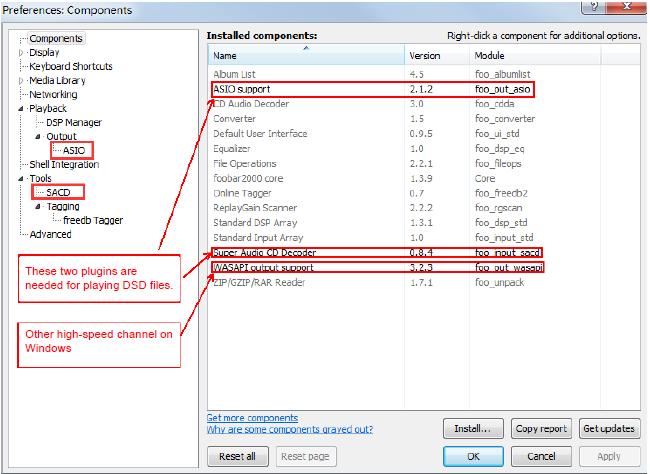
Task: Click the Apply button
Action: pos(609,456)
